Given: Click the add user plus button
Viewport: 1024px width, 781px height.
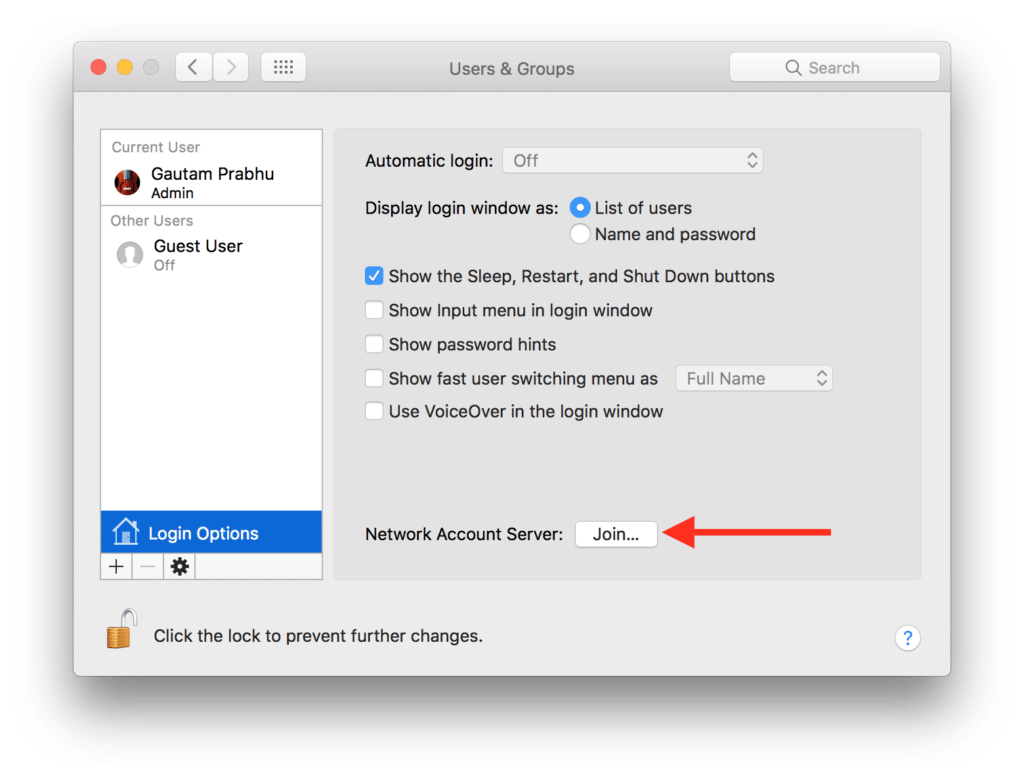Looking at the screenshot, I should pyautogui.click(x=117, y=567).
